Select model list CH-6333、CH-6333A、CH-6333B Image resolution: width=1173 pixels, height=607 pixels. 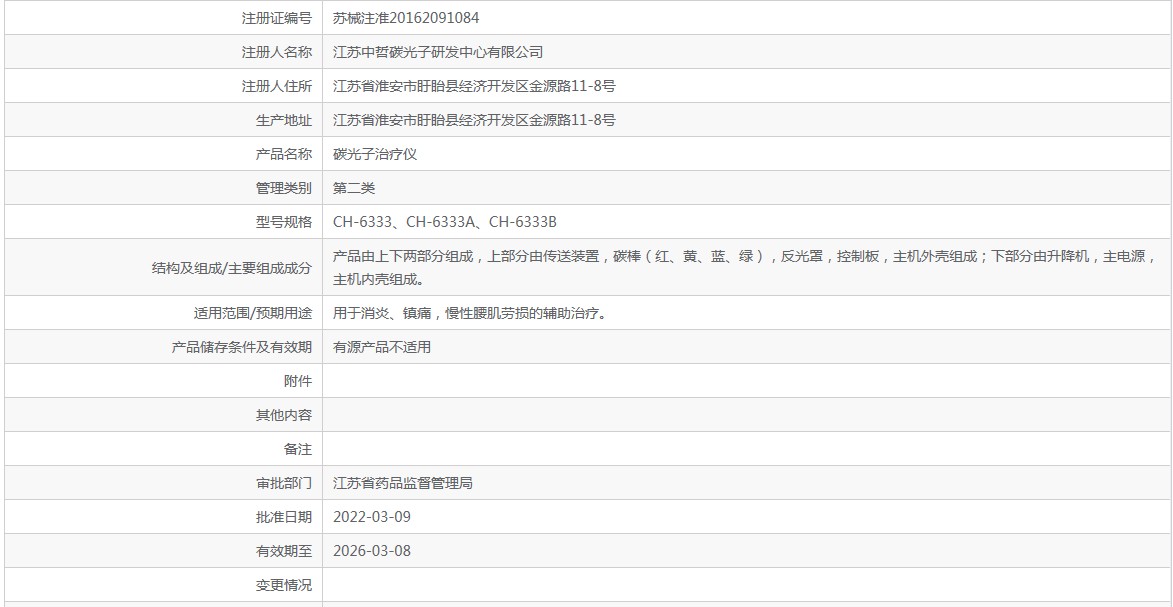(x=444, y=222)
